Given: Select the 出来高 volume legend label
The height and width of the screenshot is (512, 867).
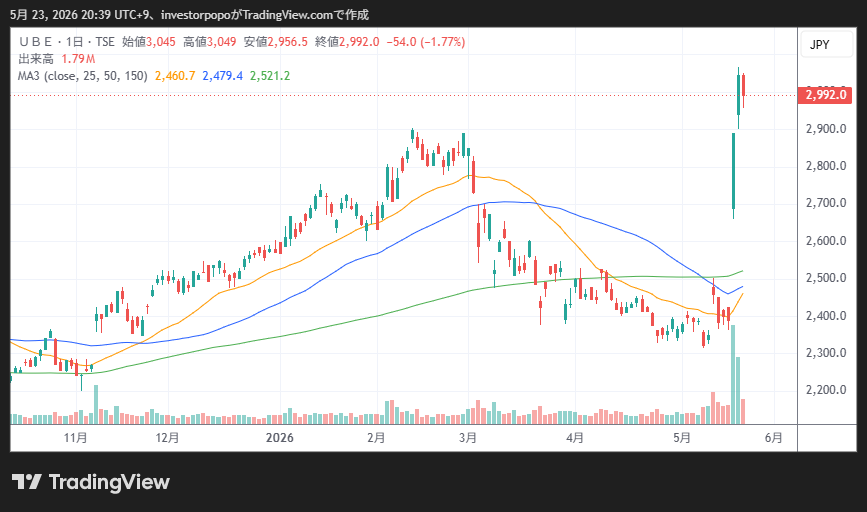Looking at the screenshot, I should pos(36,59).
